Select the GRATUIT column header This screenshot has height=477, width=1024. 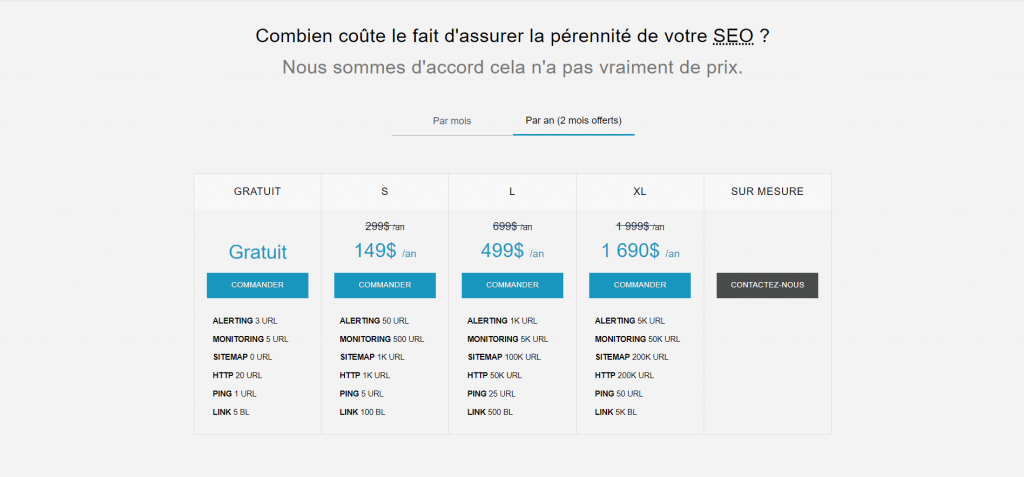tap(257, 191)
